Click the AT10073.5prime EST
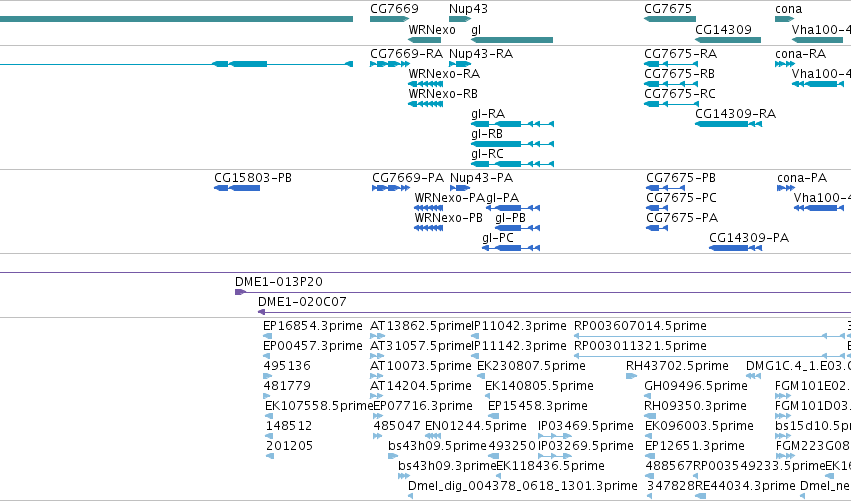This screenshot has width=851, height=501. point(377,376)
